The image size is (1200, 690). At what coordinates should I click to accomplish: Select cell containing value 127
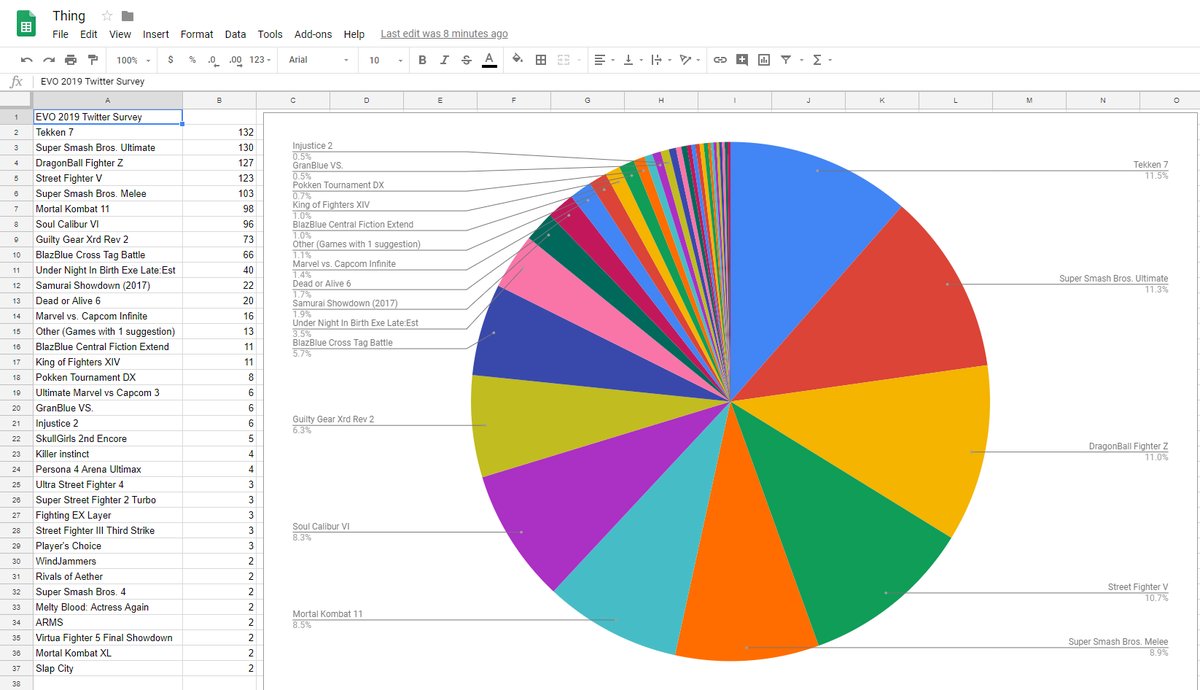(x=219, y=163)
